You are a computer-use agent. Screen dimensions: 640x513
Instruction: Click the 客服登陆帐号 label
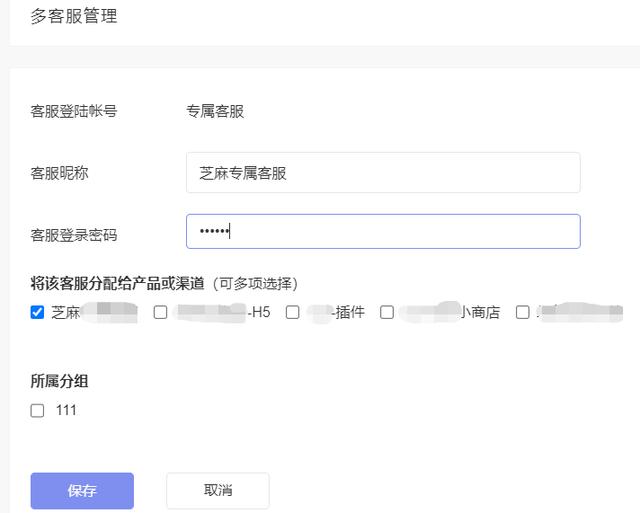[74, 111]
